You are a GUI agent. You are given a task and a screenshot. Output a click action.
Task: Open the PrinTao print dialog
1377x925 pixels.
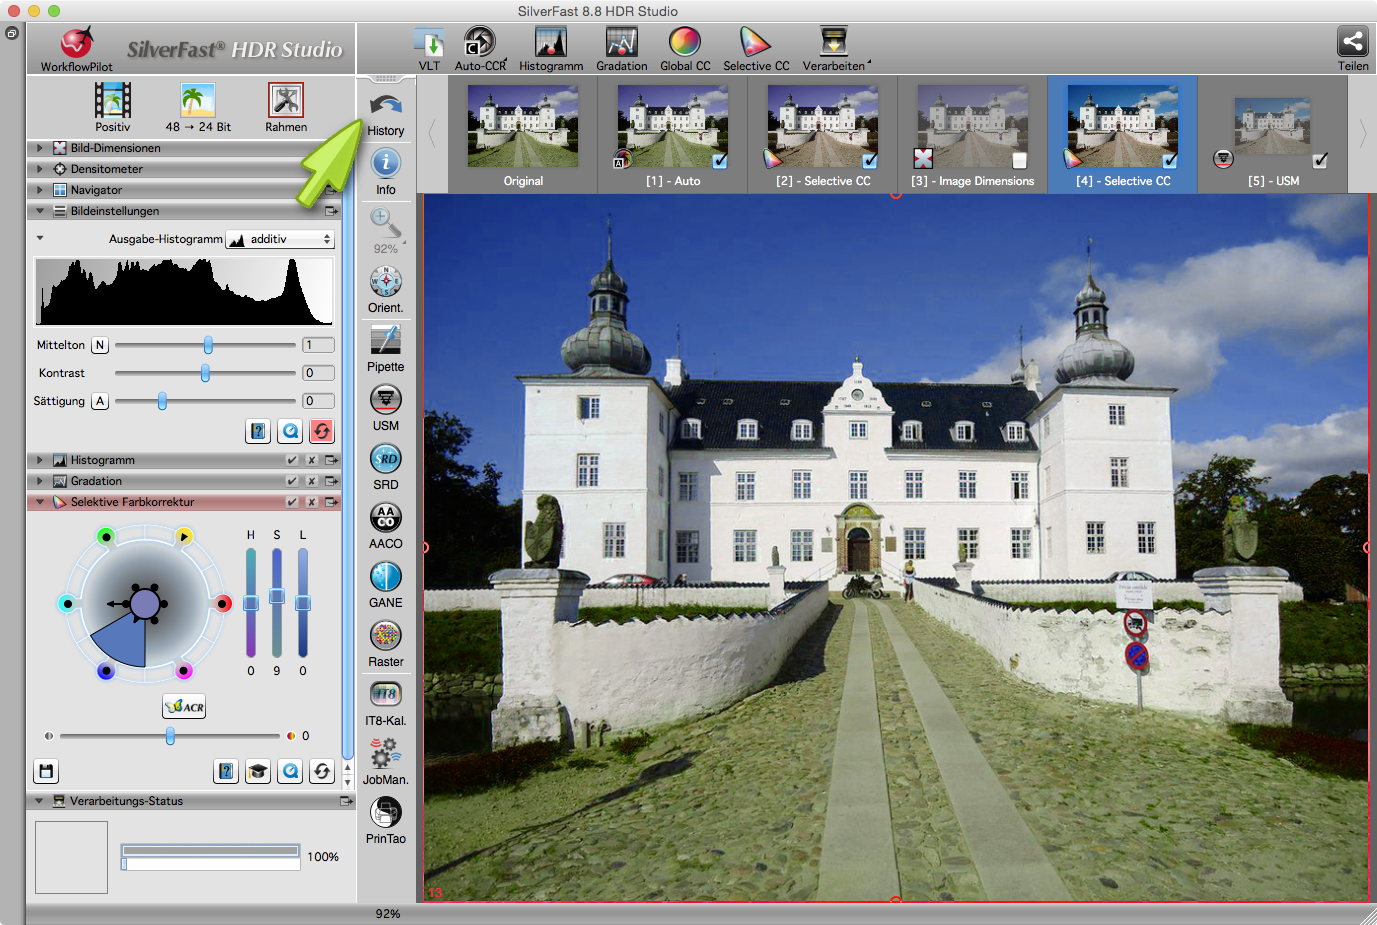(386, 813)
